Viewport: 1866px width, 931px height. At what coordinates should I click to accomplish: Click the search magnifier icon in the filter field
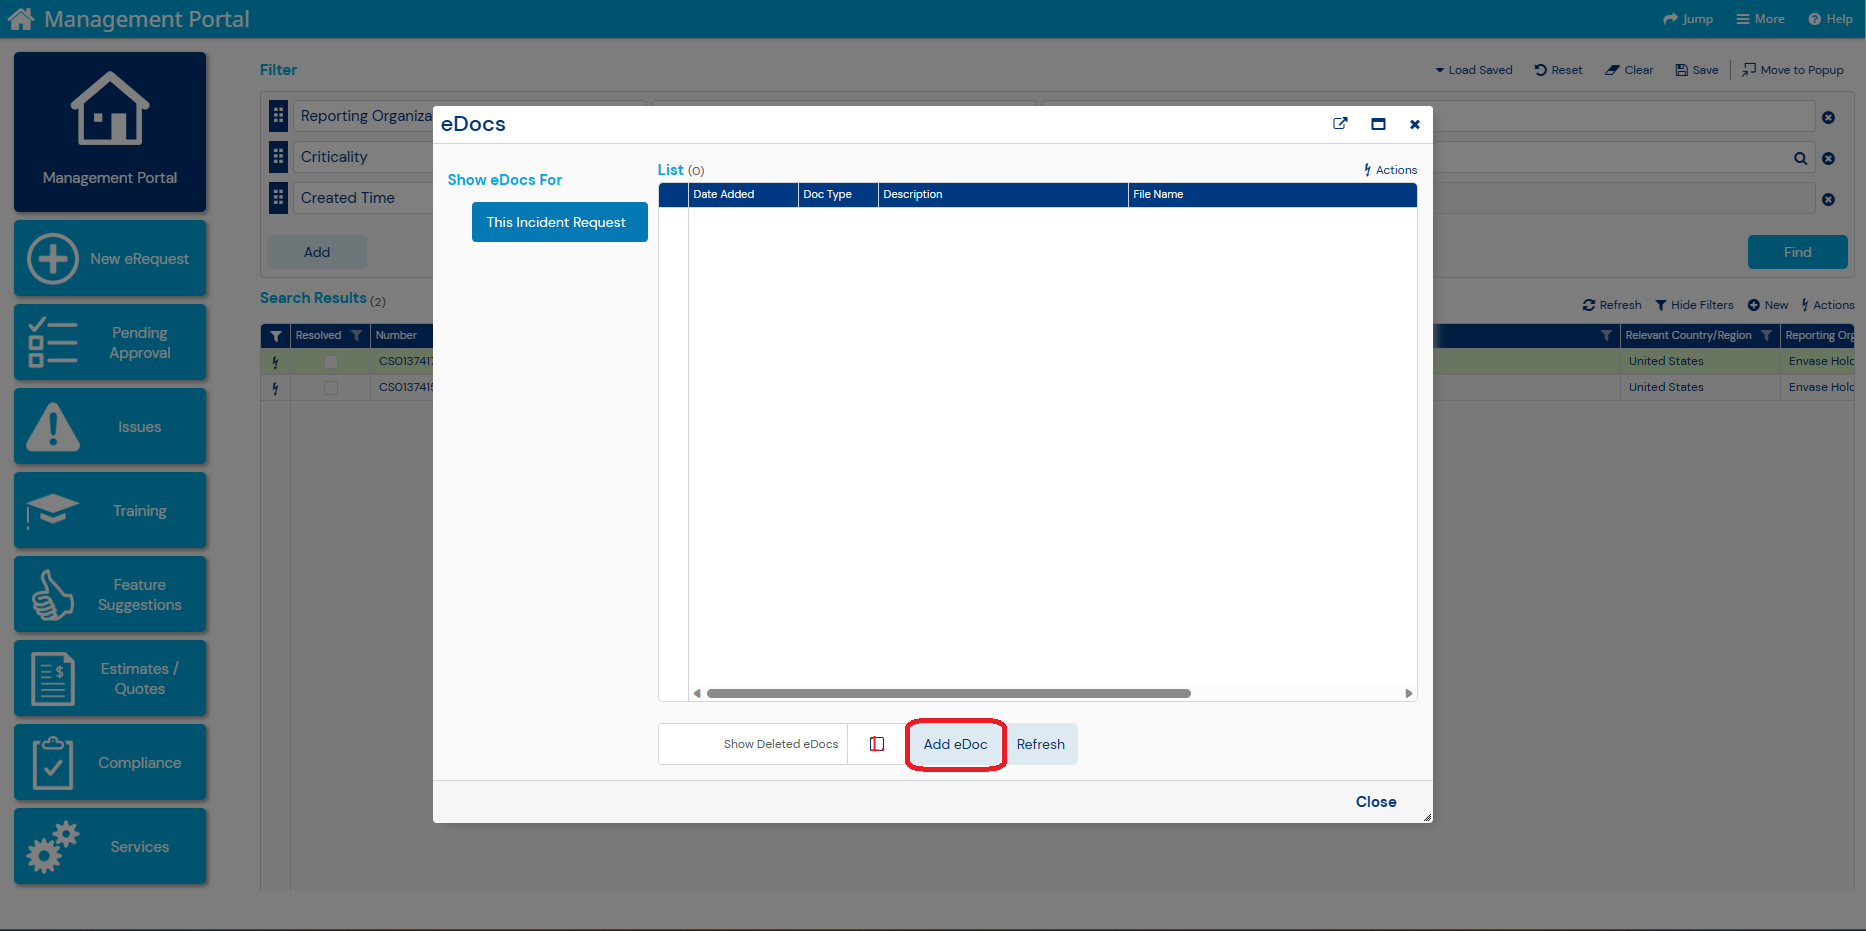point(1800,157)
